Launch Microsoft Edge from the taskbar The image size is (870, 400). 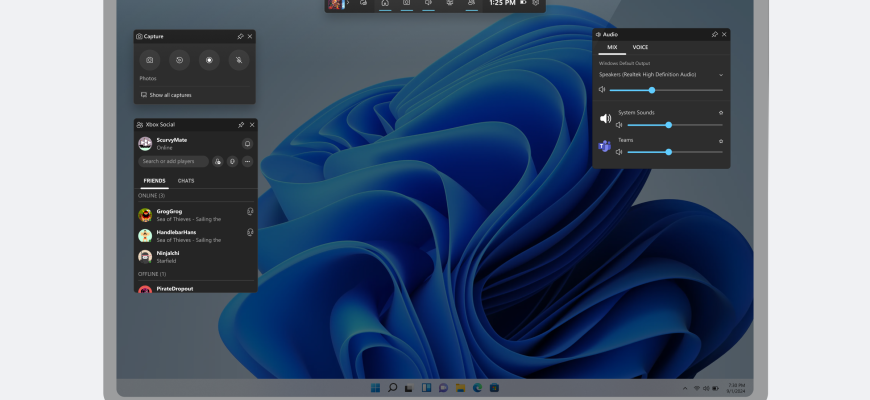(477, 388)
